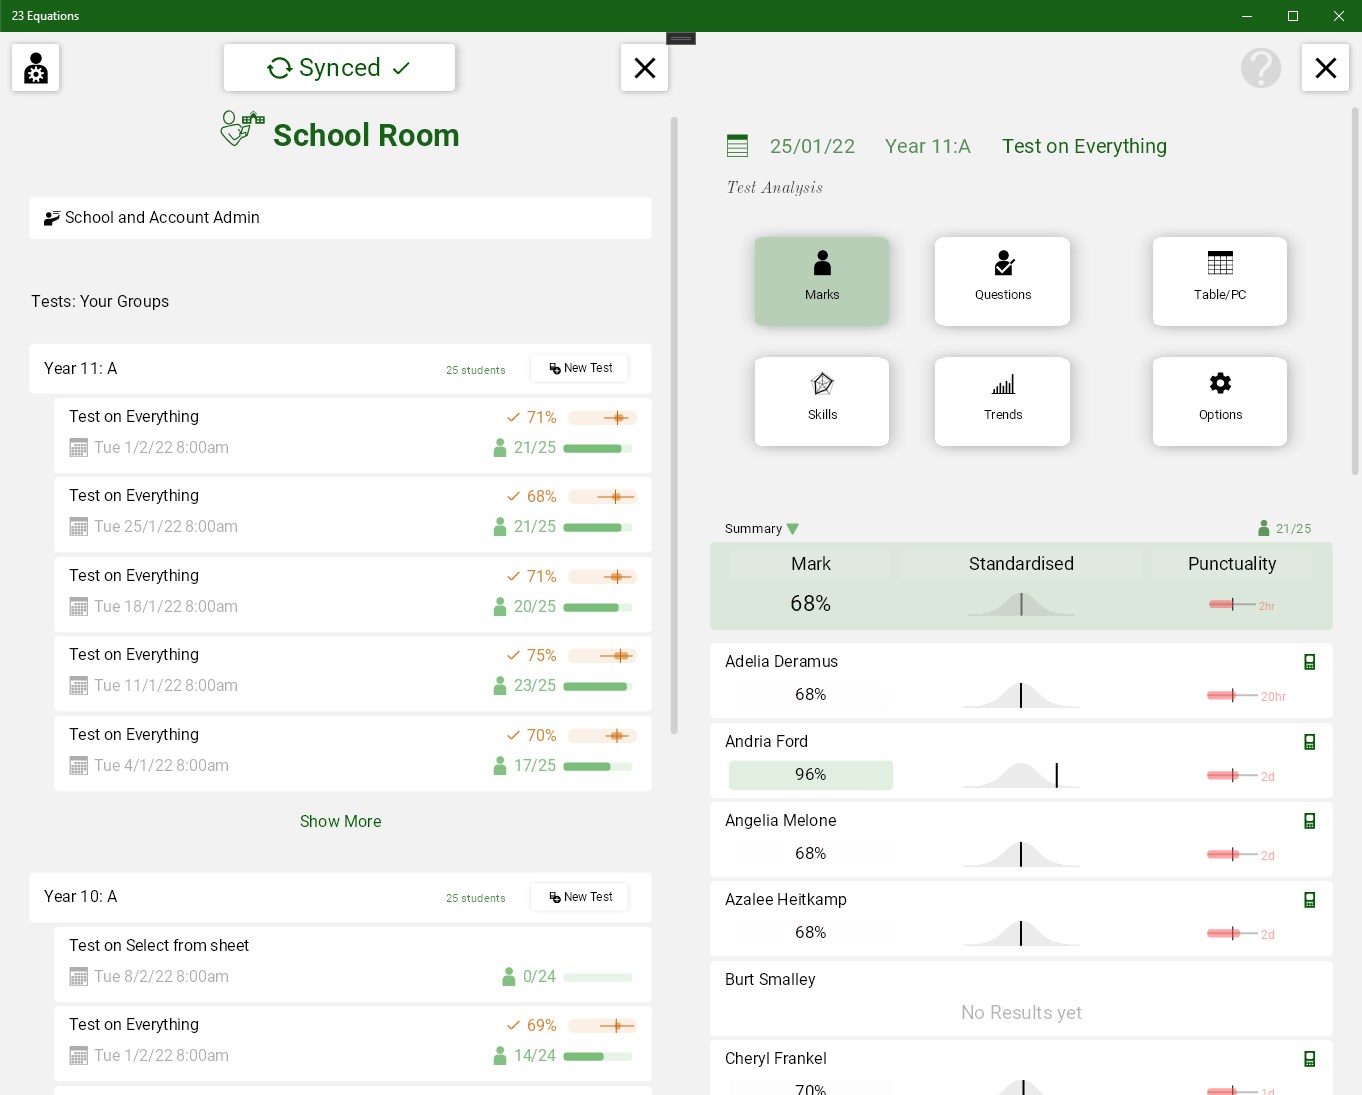Click the left panel vertical scrollbar
The image size is (1362, 1095).
pos(674,425)
